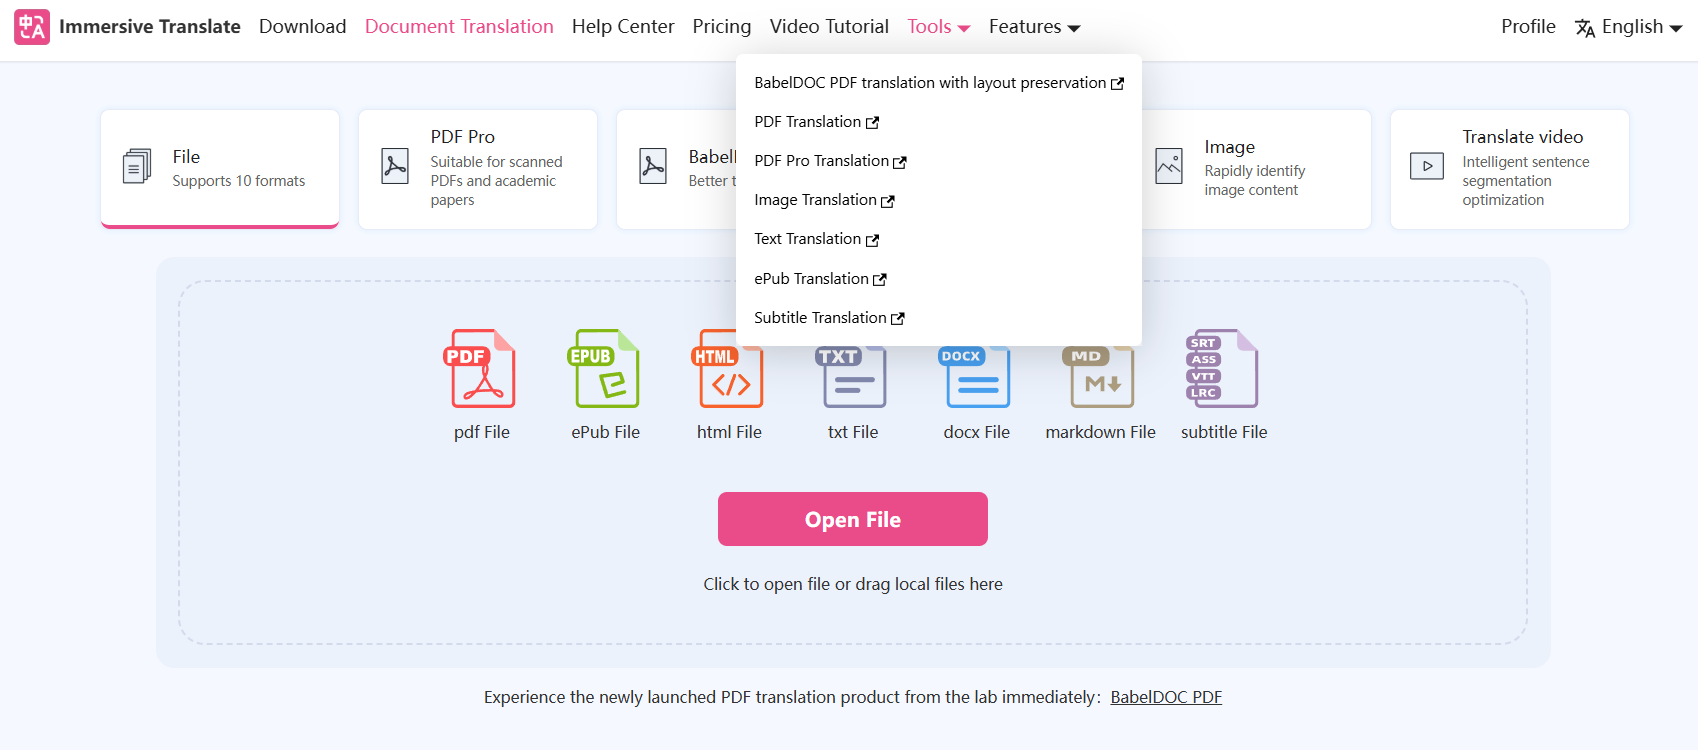
Task: Expand the Features dropdown
Action: tap(1034, 27)
